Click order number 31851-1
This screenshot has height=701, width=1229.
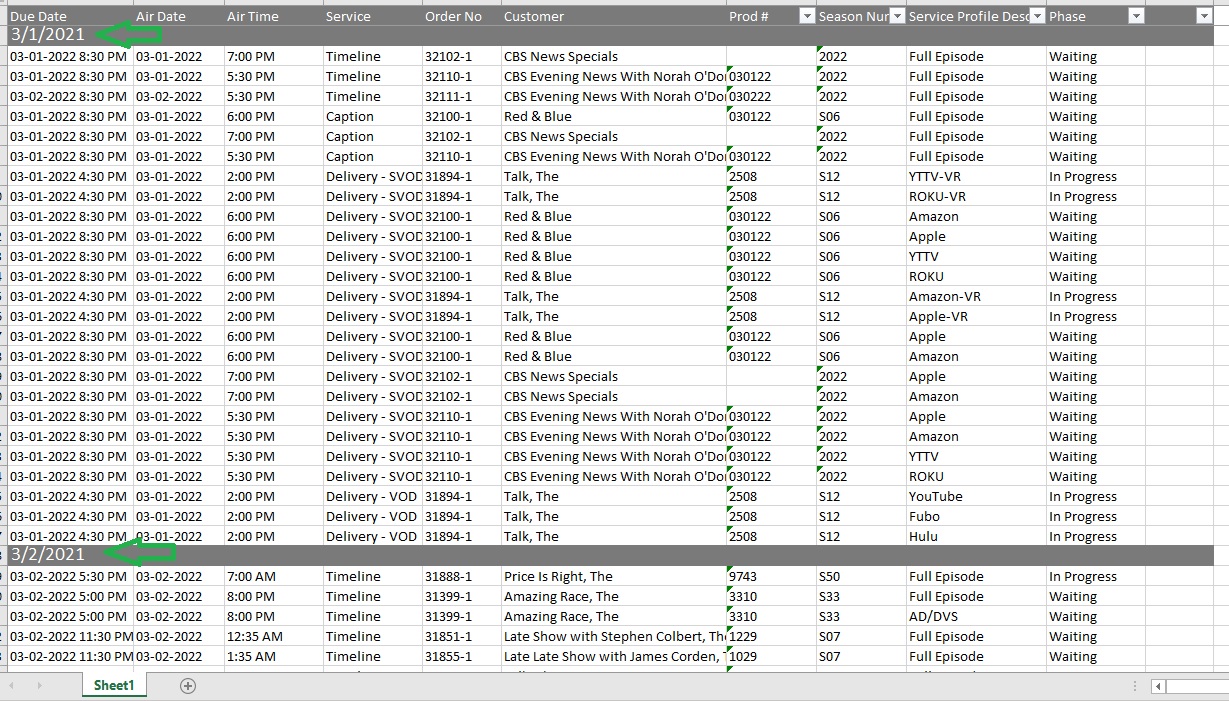462,636
